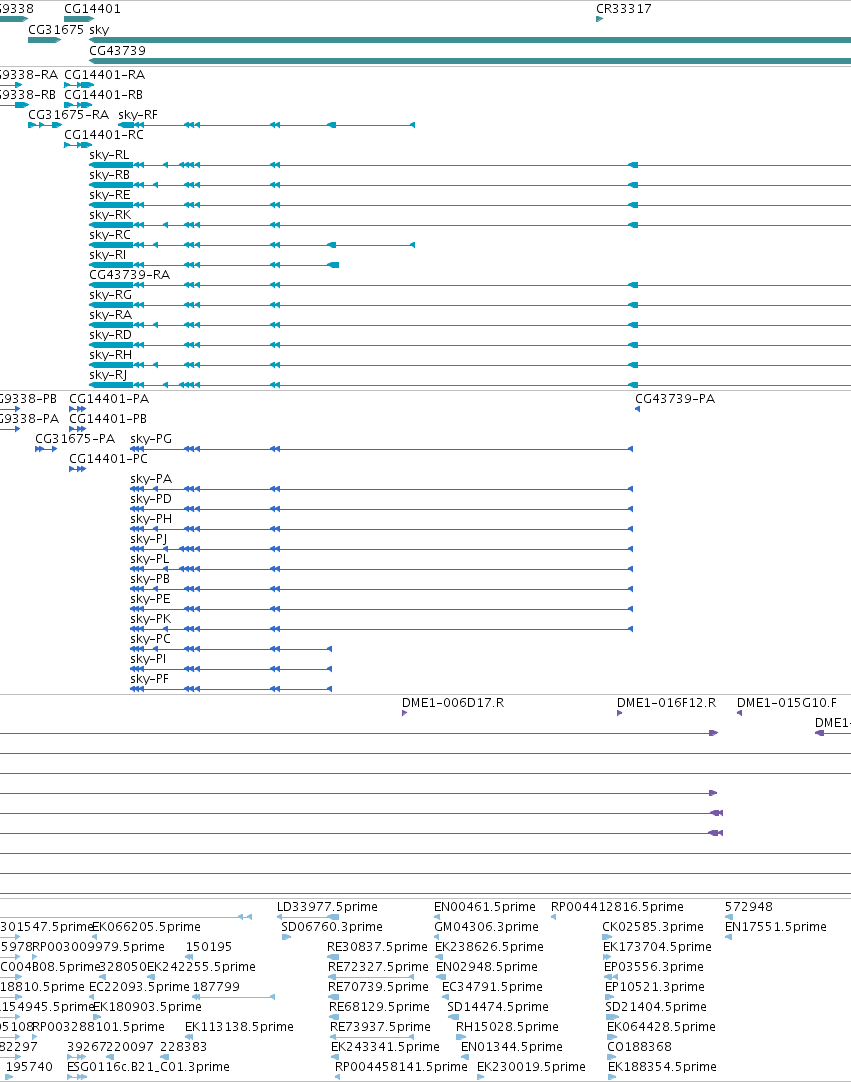Select transcript CG14401-RA
The height and width of the screenshot is (1082, 851).
click(79, 85)
